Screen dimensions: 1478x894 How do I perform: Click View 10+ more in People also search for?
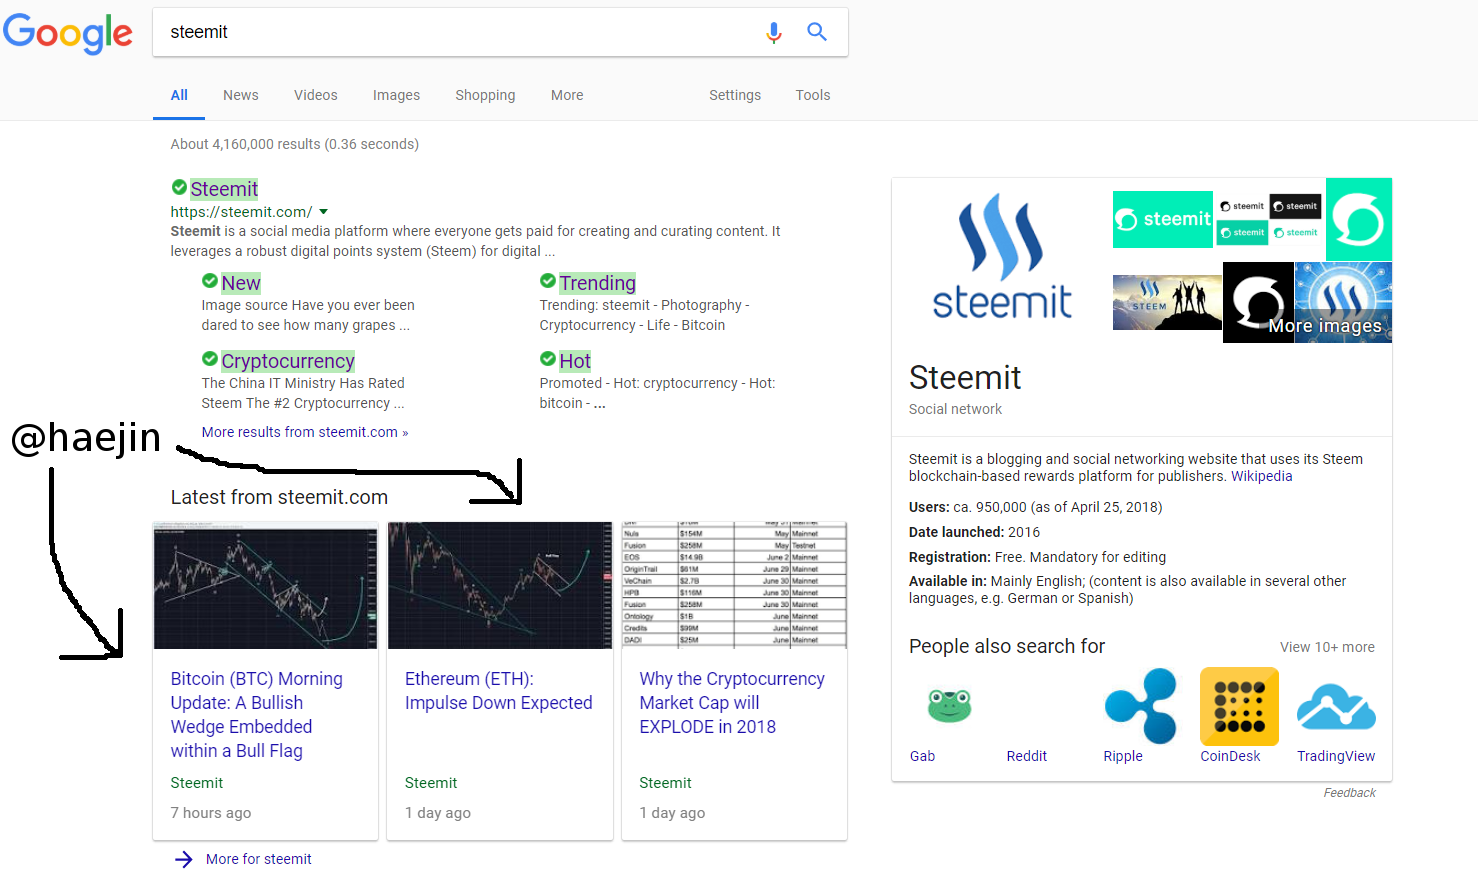[x=1326, y=647]
